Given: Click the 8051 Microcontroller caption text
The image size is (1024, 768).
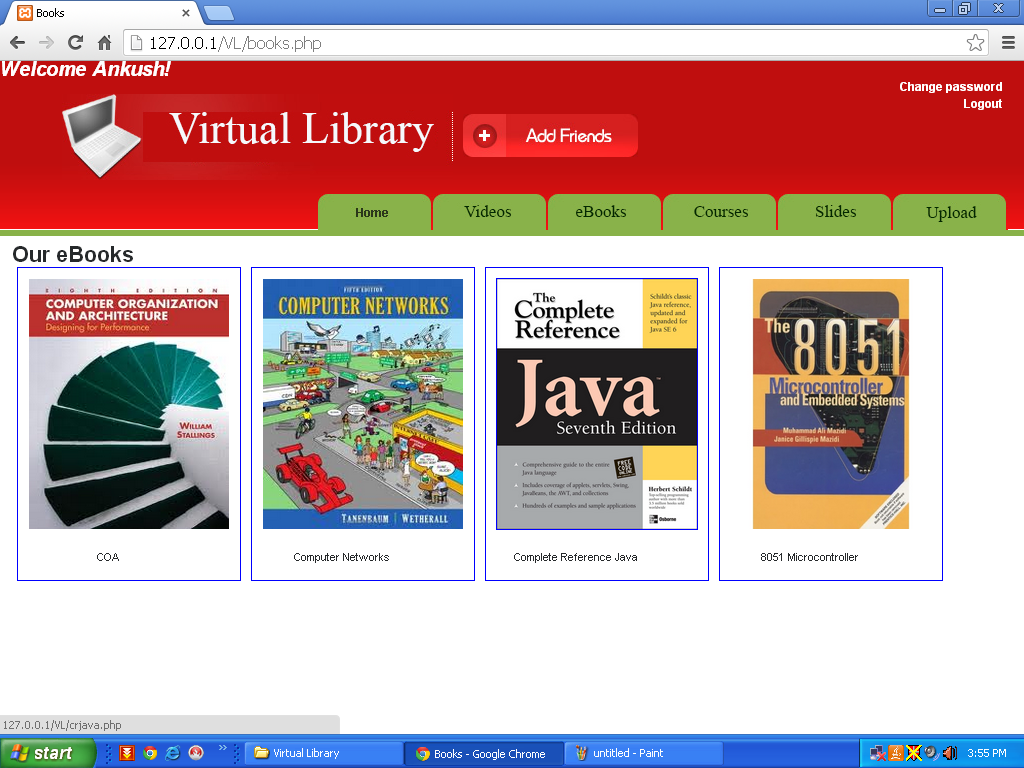Looking at the screenshot, I should coord(809,557).
